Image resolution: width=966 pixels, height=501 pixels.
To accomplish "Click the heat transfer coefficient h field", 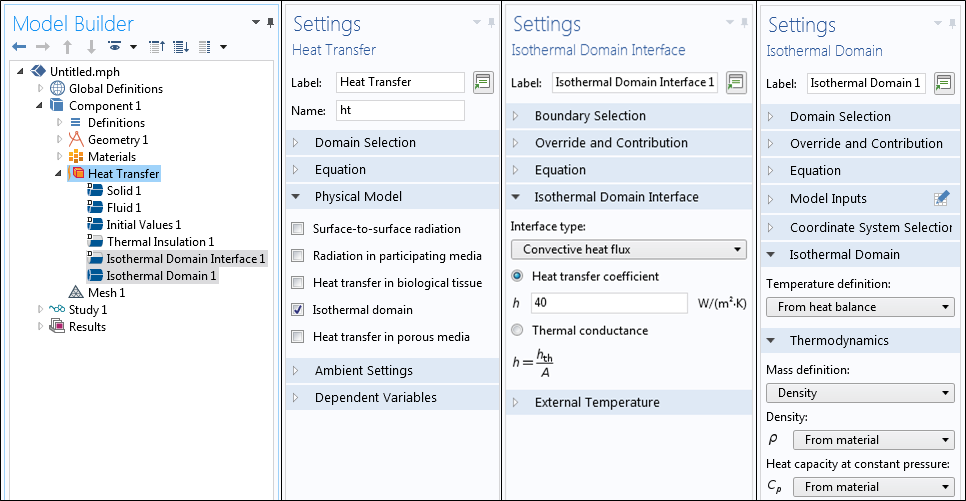I will click(608, 303).
